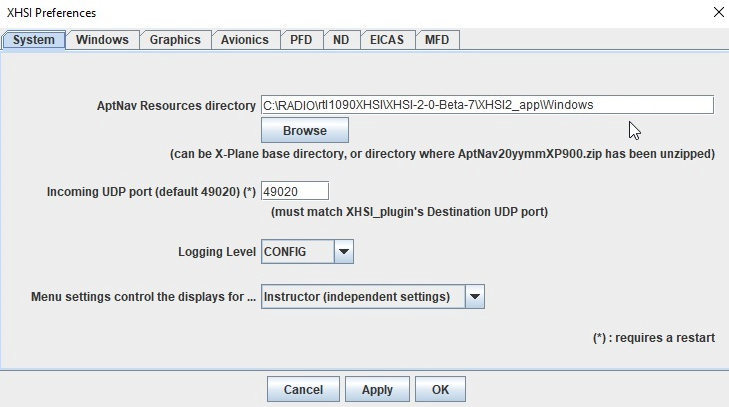The height and width of the screenshot is (407, 729).
Task: Select the Avionics tab
Action: coord(245,40)
